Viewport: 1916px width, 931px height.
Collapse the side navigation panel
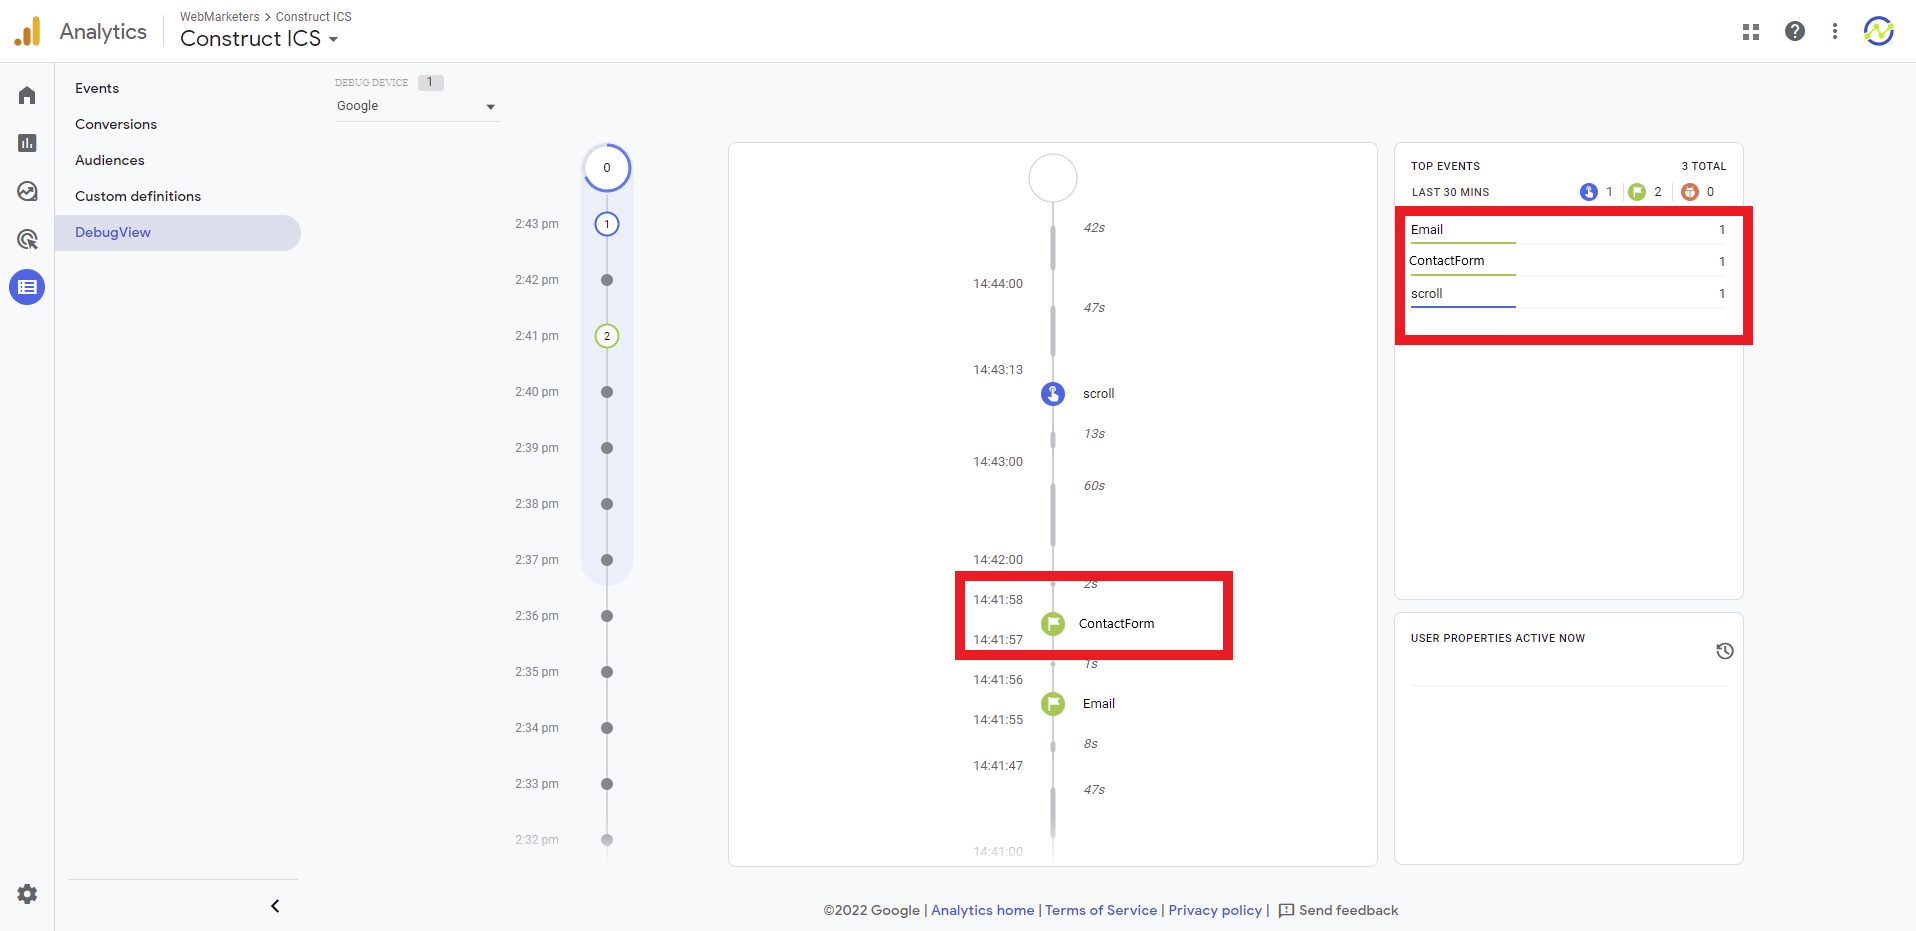(275, 906)
